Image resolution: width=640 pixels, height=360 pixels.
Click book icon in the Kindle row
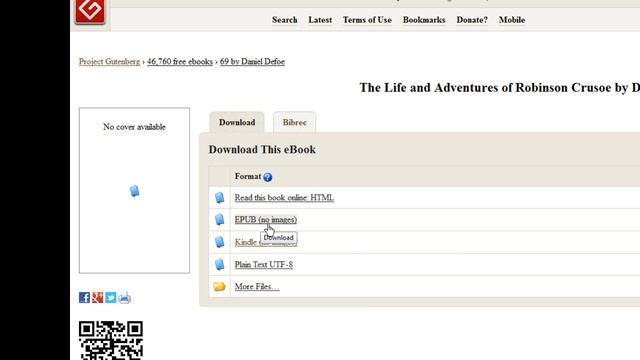coord(220,242)
